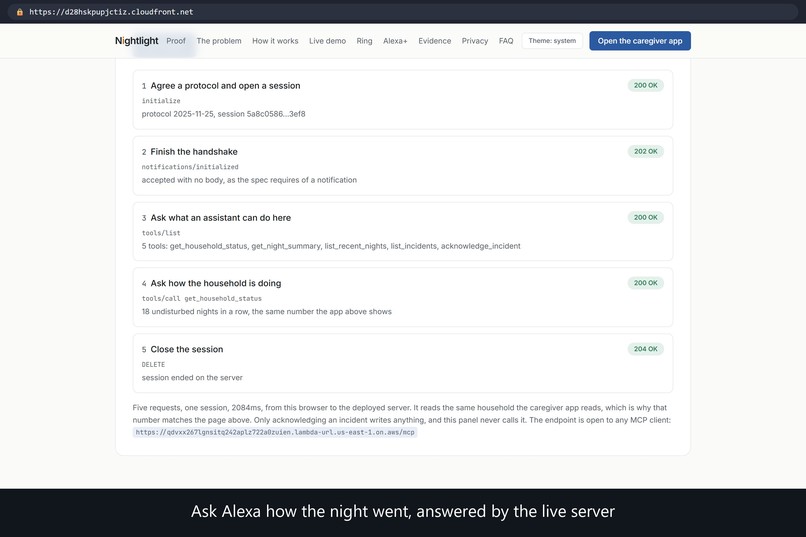Open the Alexa+ nav link
Viewport: 806px width, 537px height.
pos(395,41)
